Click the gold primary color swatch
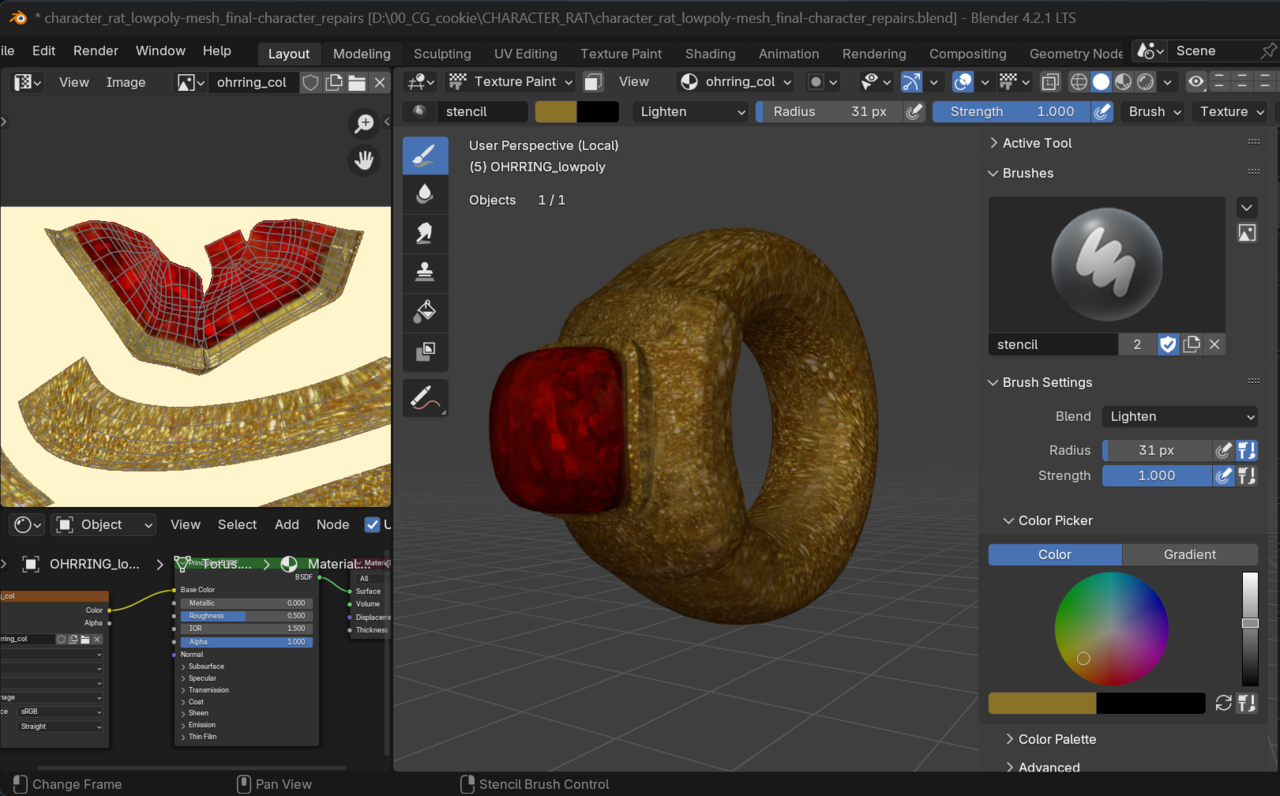1280x796 pixels. coord(1042,703)
